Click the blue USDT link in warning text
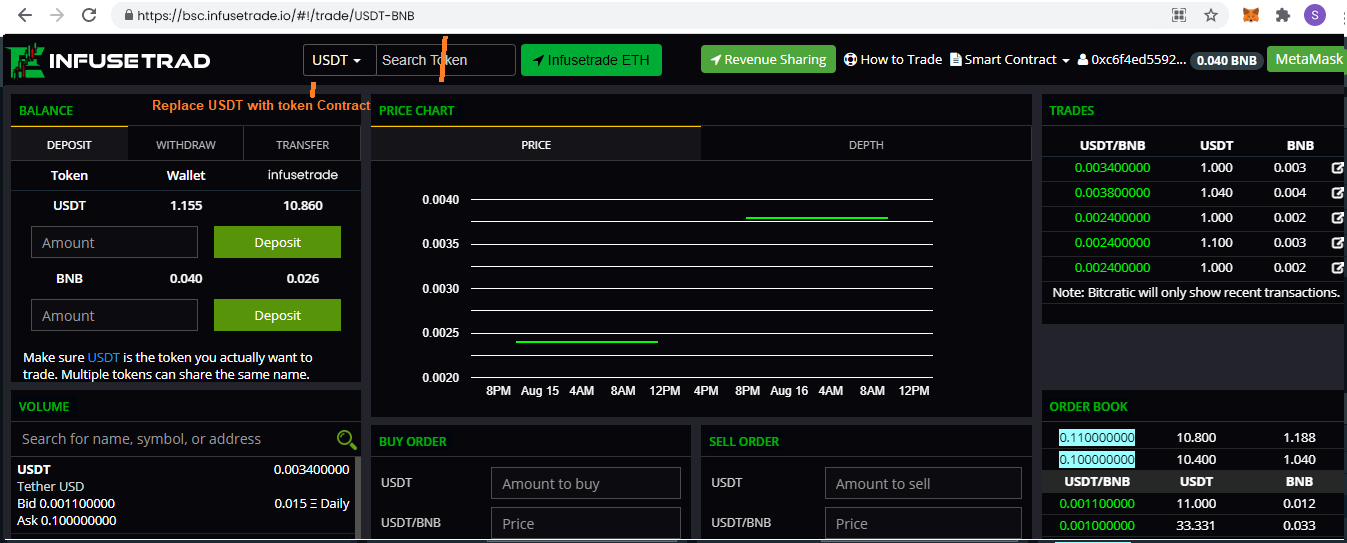The image size is (1347, 543). 103,357
